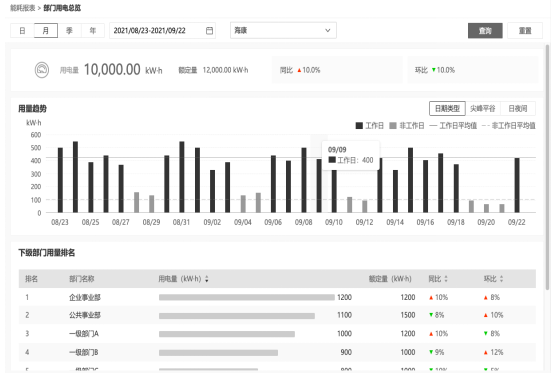Go to 能耗报表 breadcrumb link
Image resolution: width=556 pixels, height=382 pixels.
22,8
